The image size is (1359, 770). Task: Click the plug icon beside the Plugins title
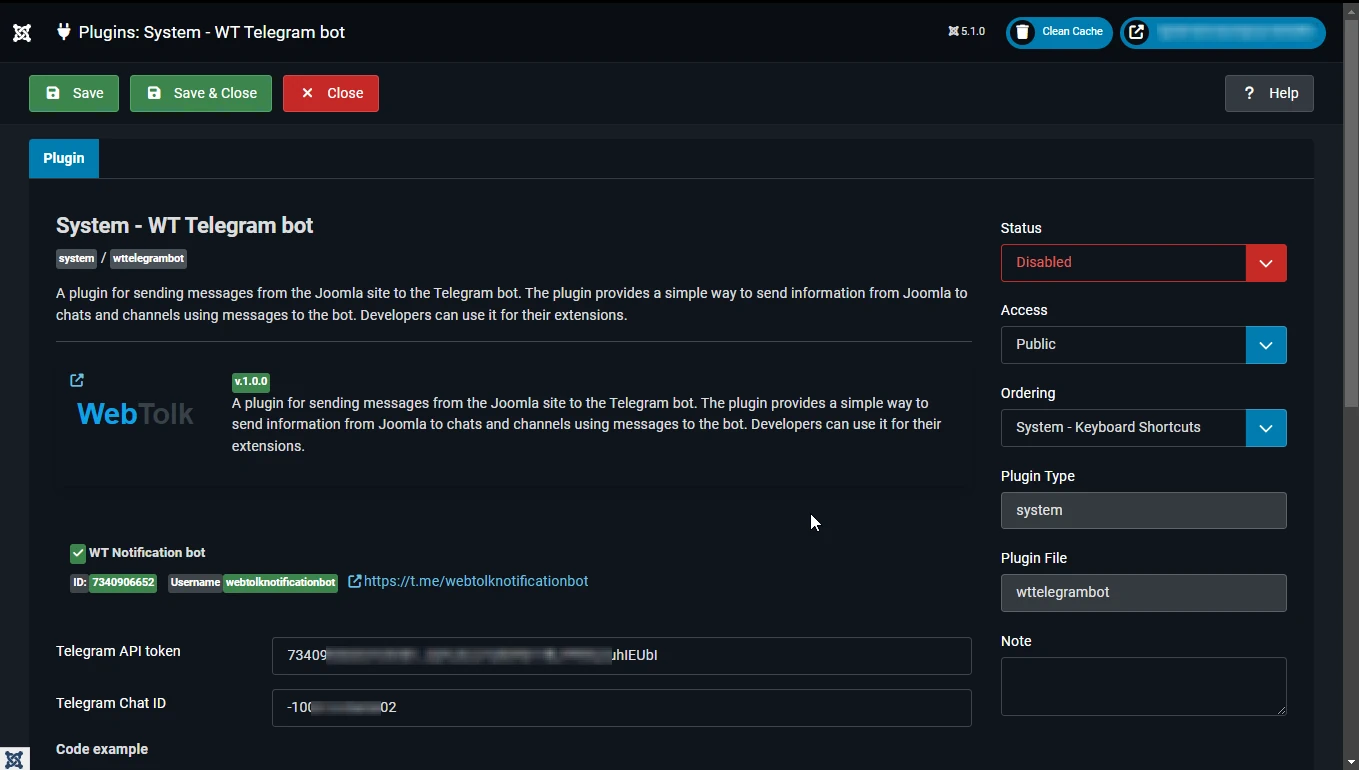[x=64, y=32]
